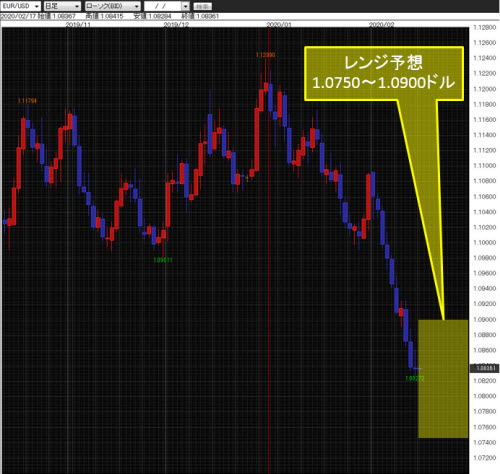Click the date input field
This screenshot has width=500, height=474.
point(163,6)
